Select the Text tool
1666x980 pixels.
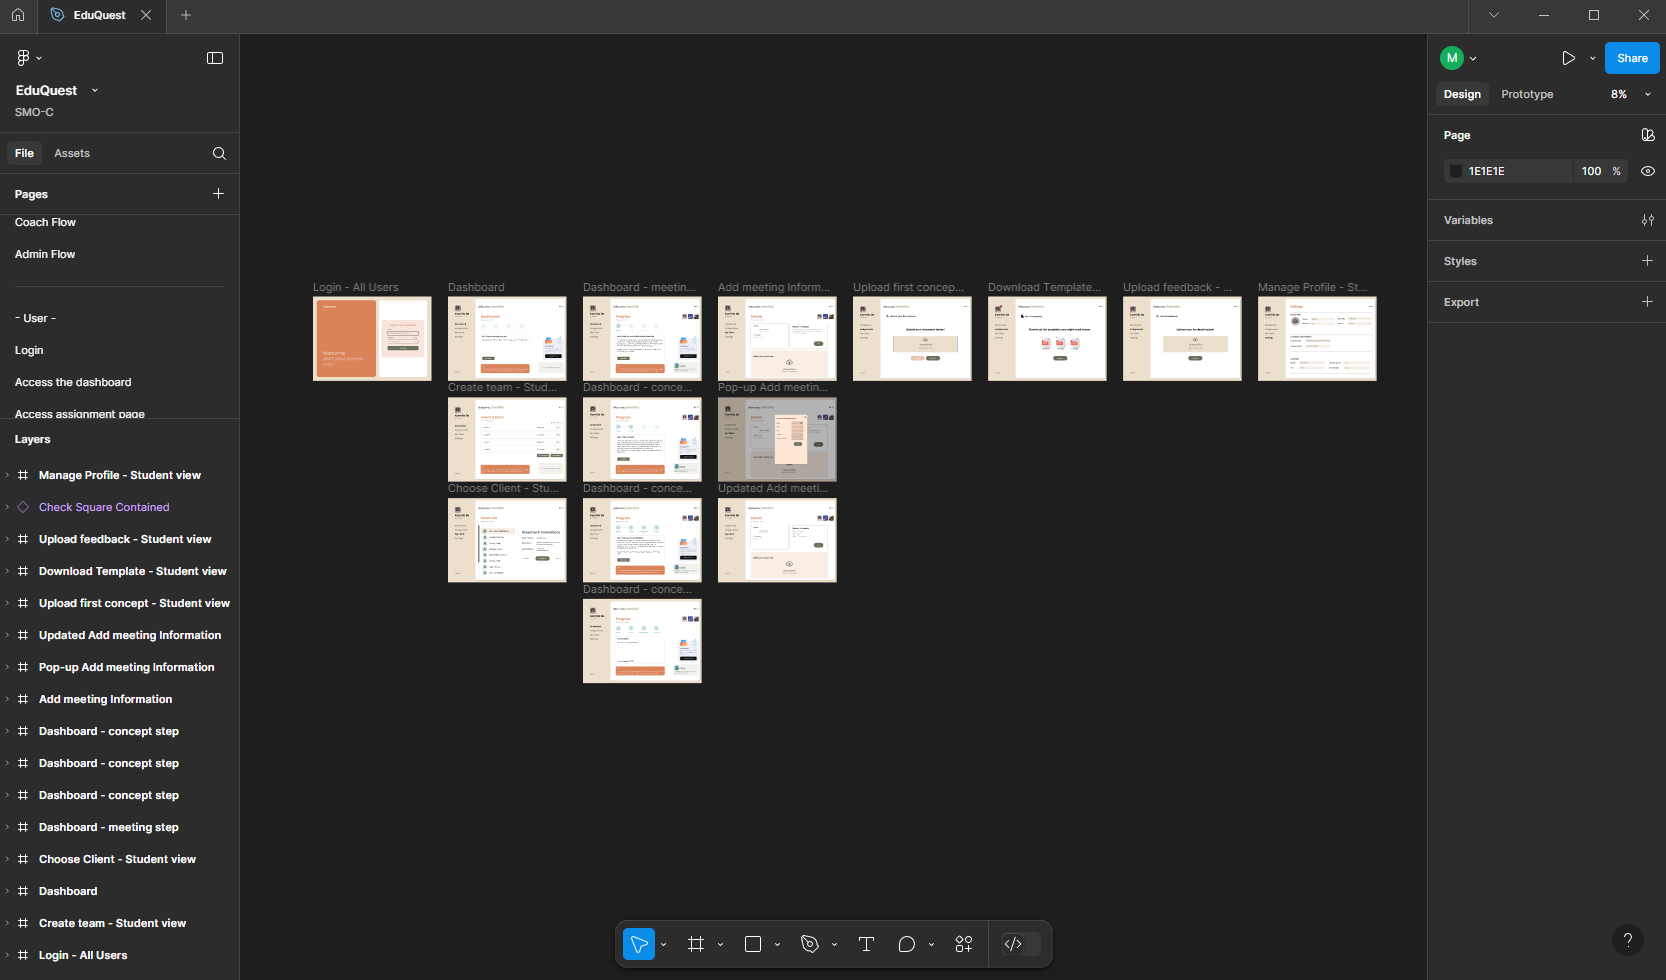tap(867, 944)
